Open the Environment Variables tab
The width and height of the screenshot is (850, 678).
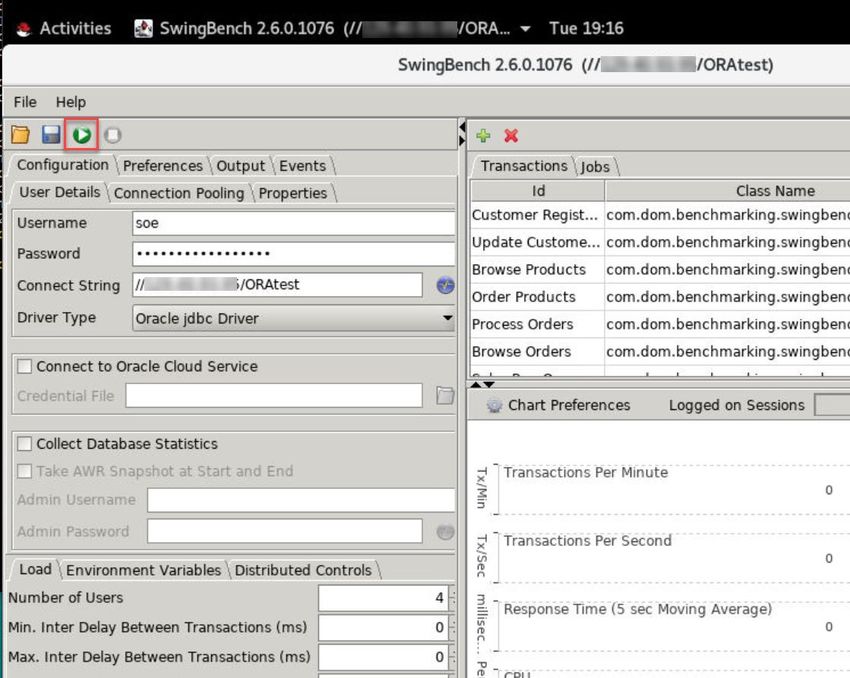pos(144,570)
